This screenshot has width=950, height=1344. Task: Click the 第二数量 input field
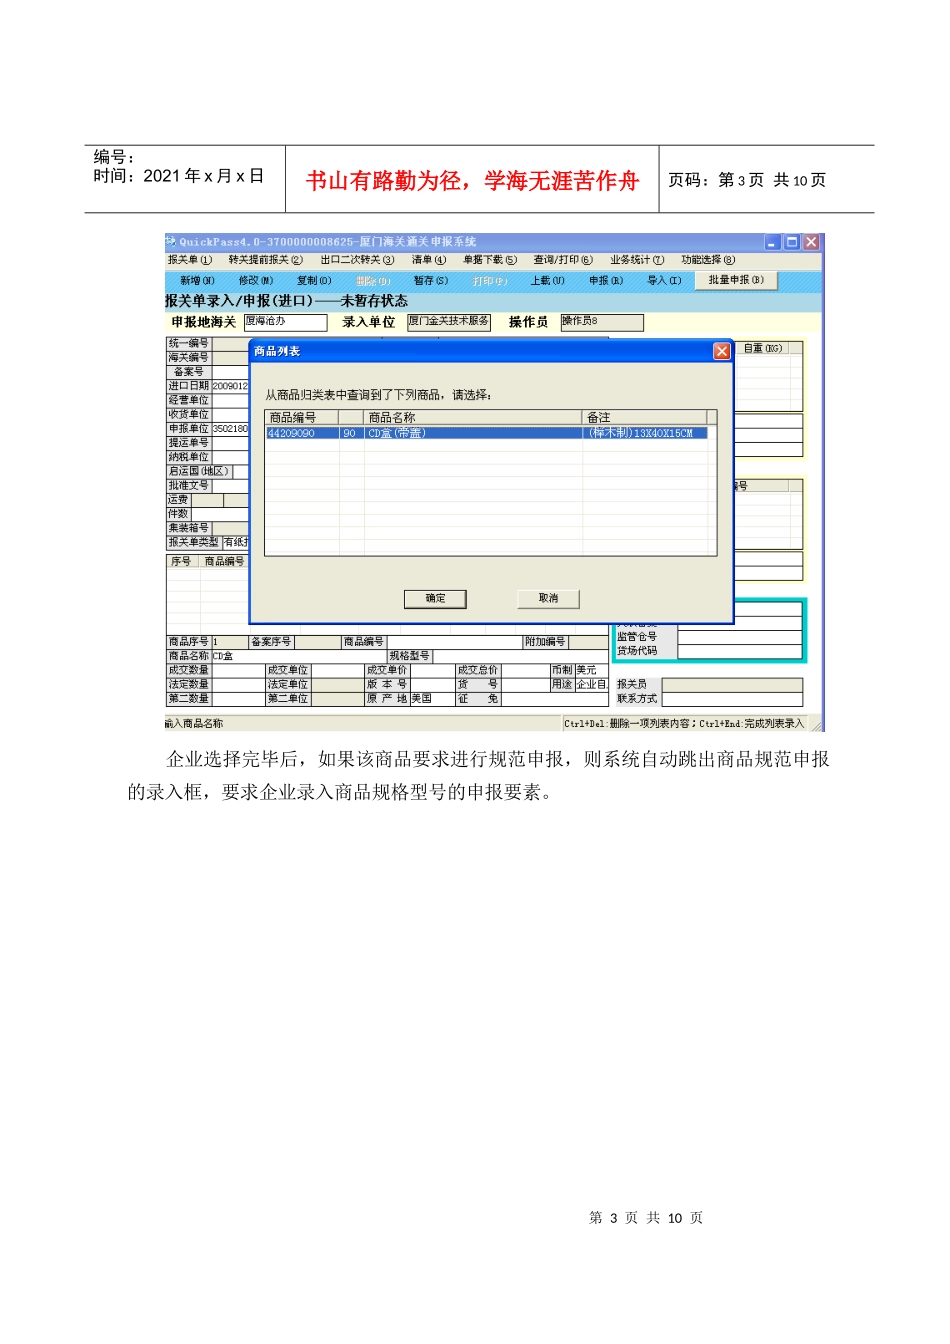click(x=237, y=699)
